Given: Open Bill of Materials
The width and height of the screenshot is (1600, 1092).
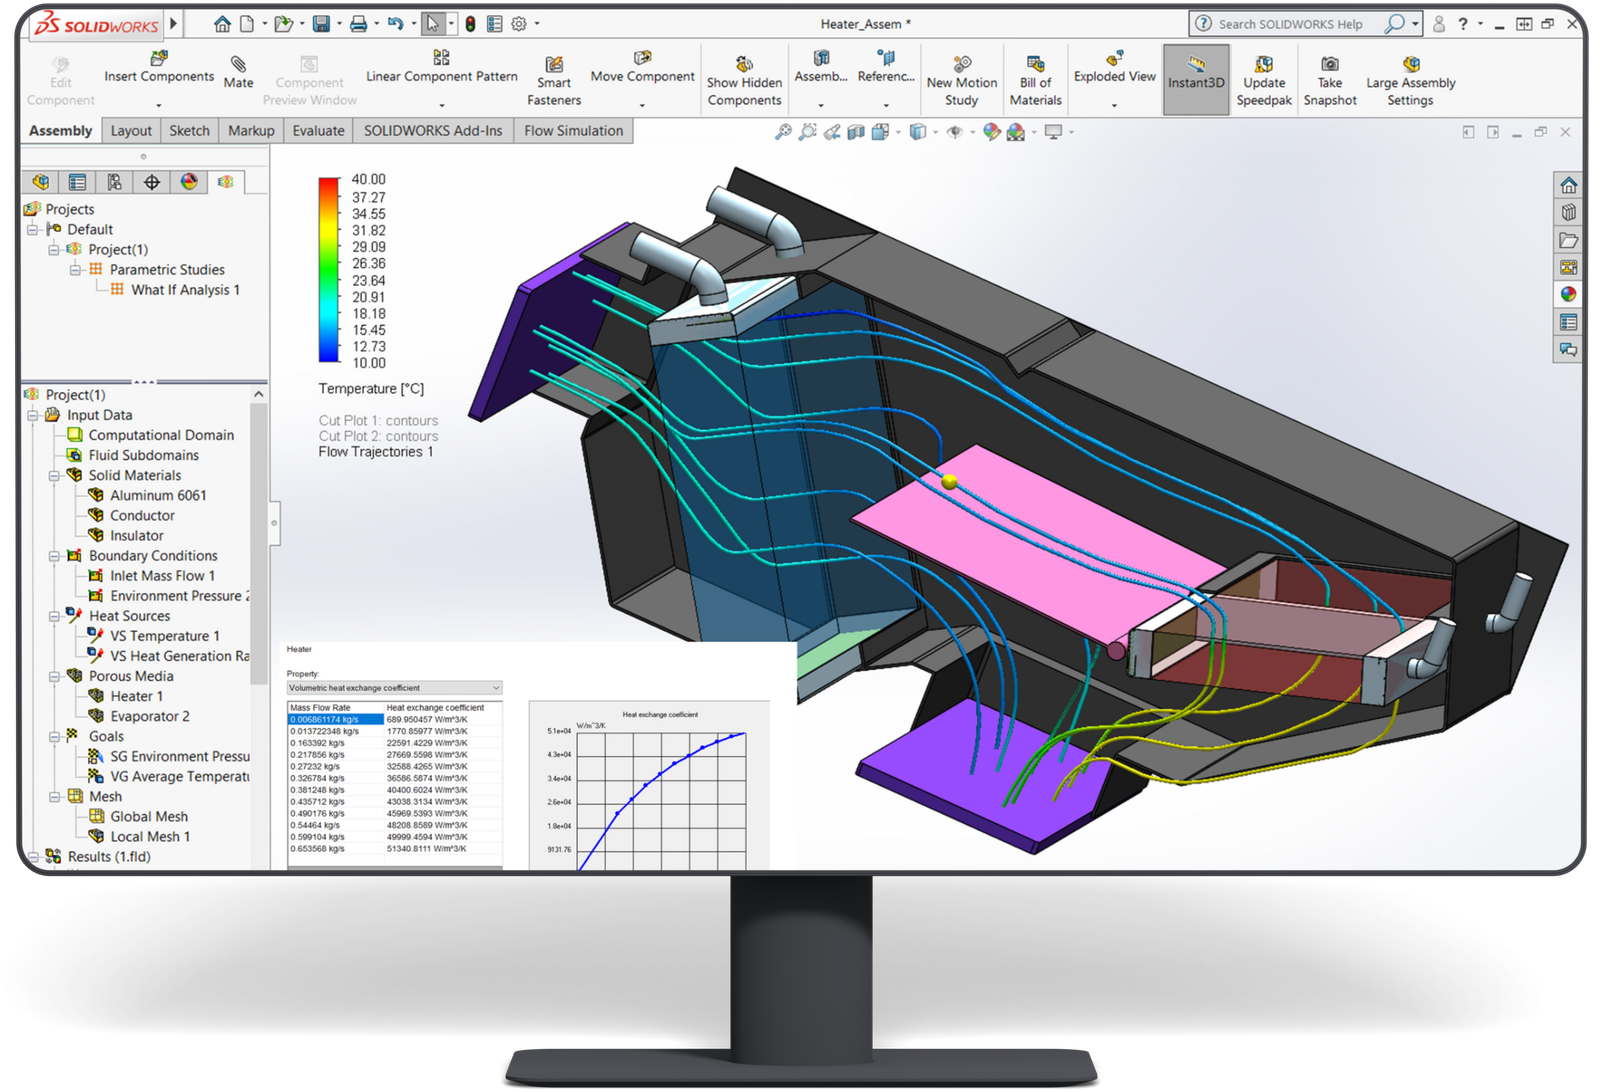Looking at the screenshot, I should tap(1035, 65).
